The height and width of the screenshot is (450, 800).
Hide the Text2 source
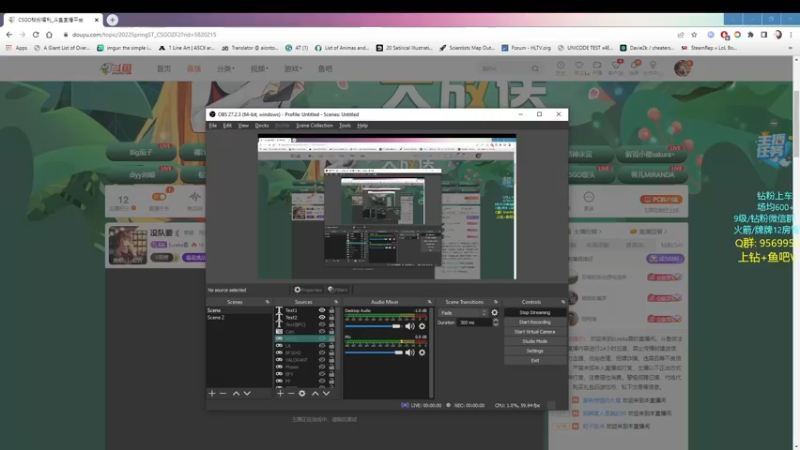[x=322, y=317]
